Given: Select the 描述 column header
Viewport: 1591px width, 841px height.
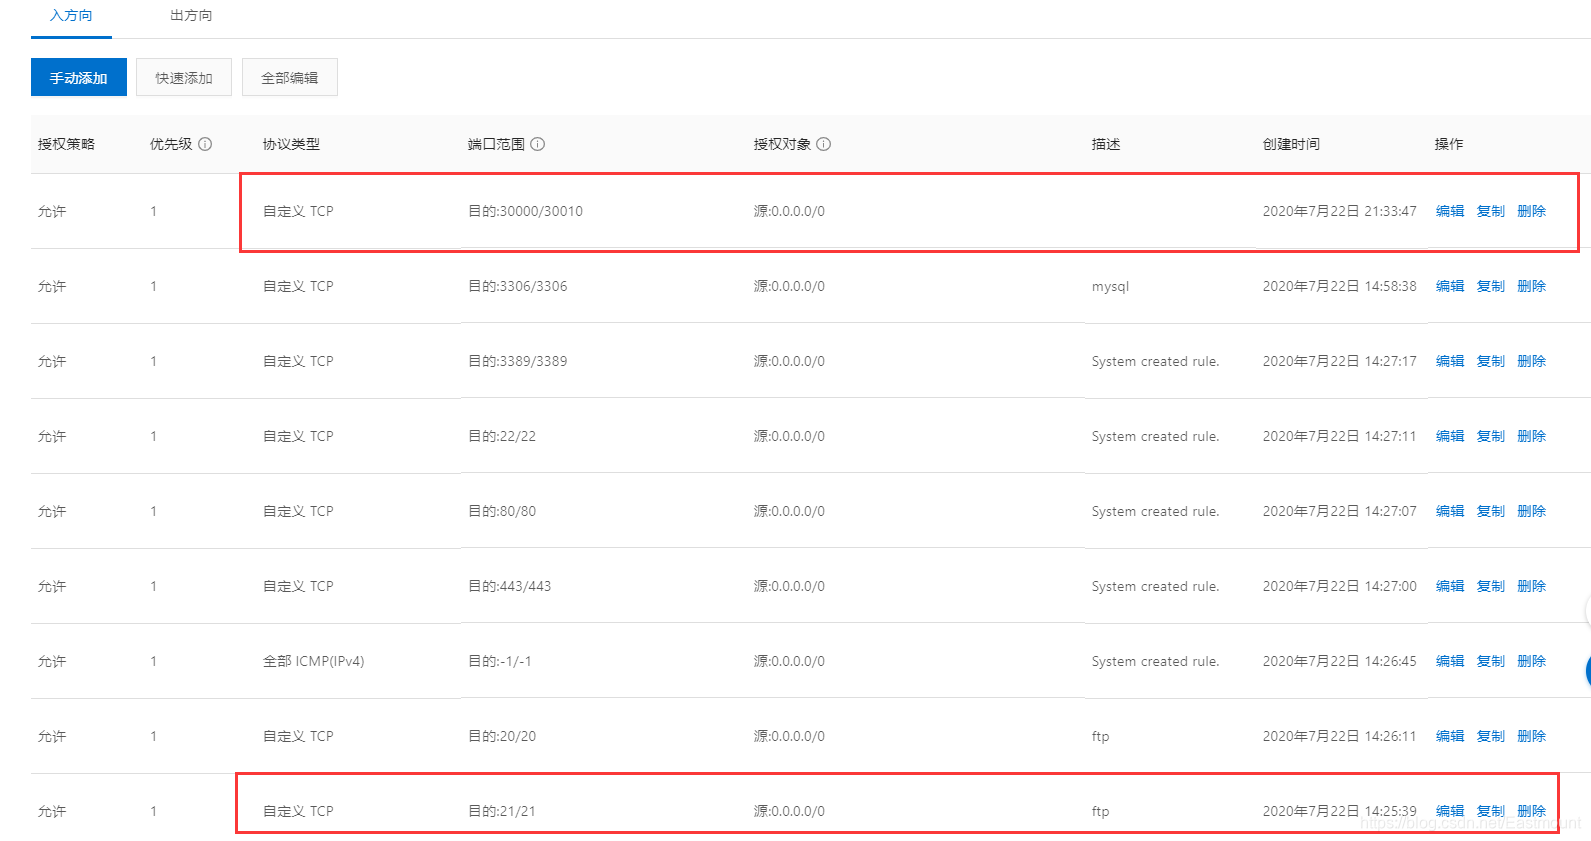Looking at the screenshot, I should pos(1106,144).
